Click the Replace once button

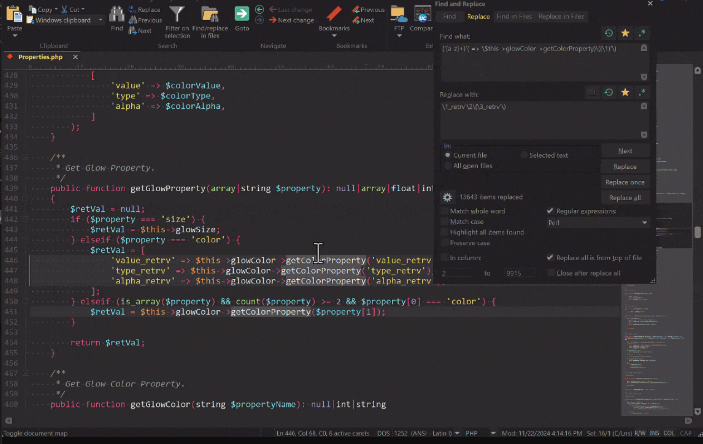(x=625, y=183)
